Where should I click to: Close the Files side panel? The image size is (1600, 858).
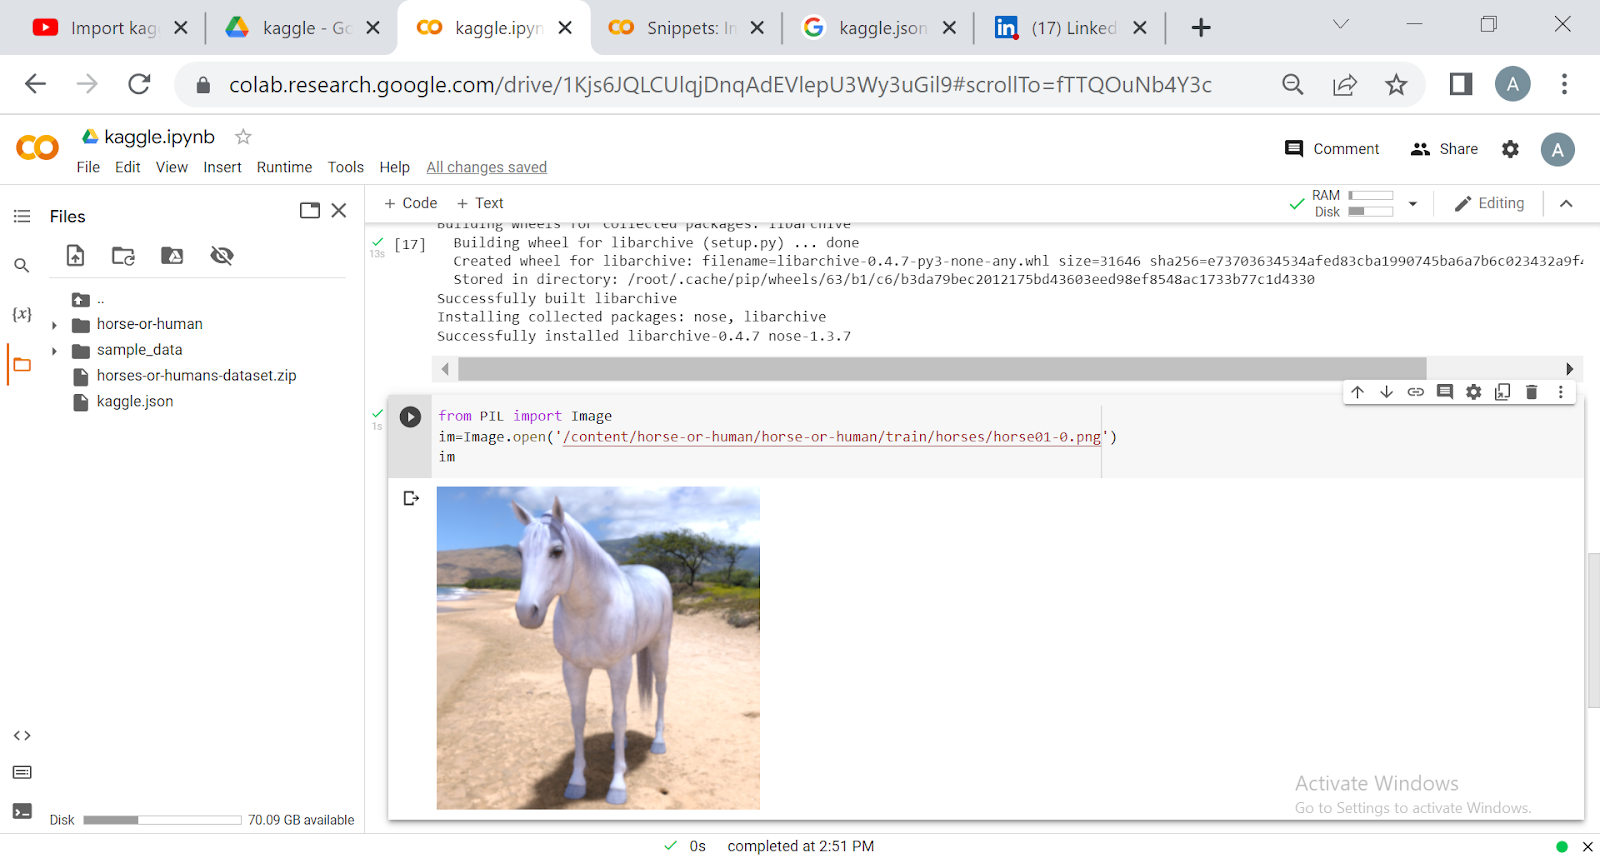click(339, 210)
